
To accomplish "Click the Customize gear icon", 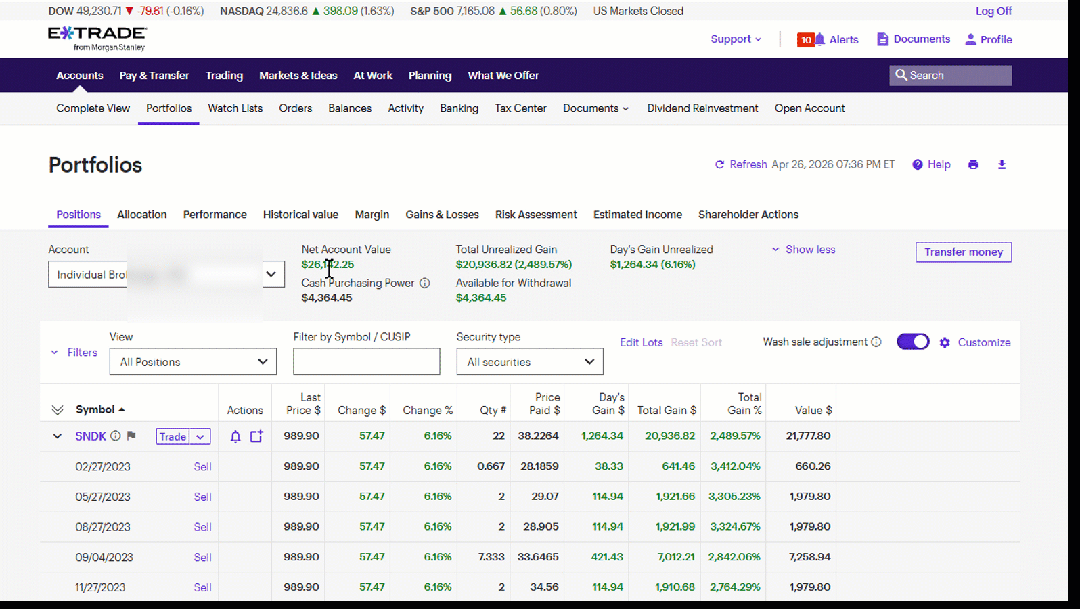I will coord(945,342).
